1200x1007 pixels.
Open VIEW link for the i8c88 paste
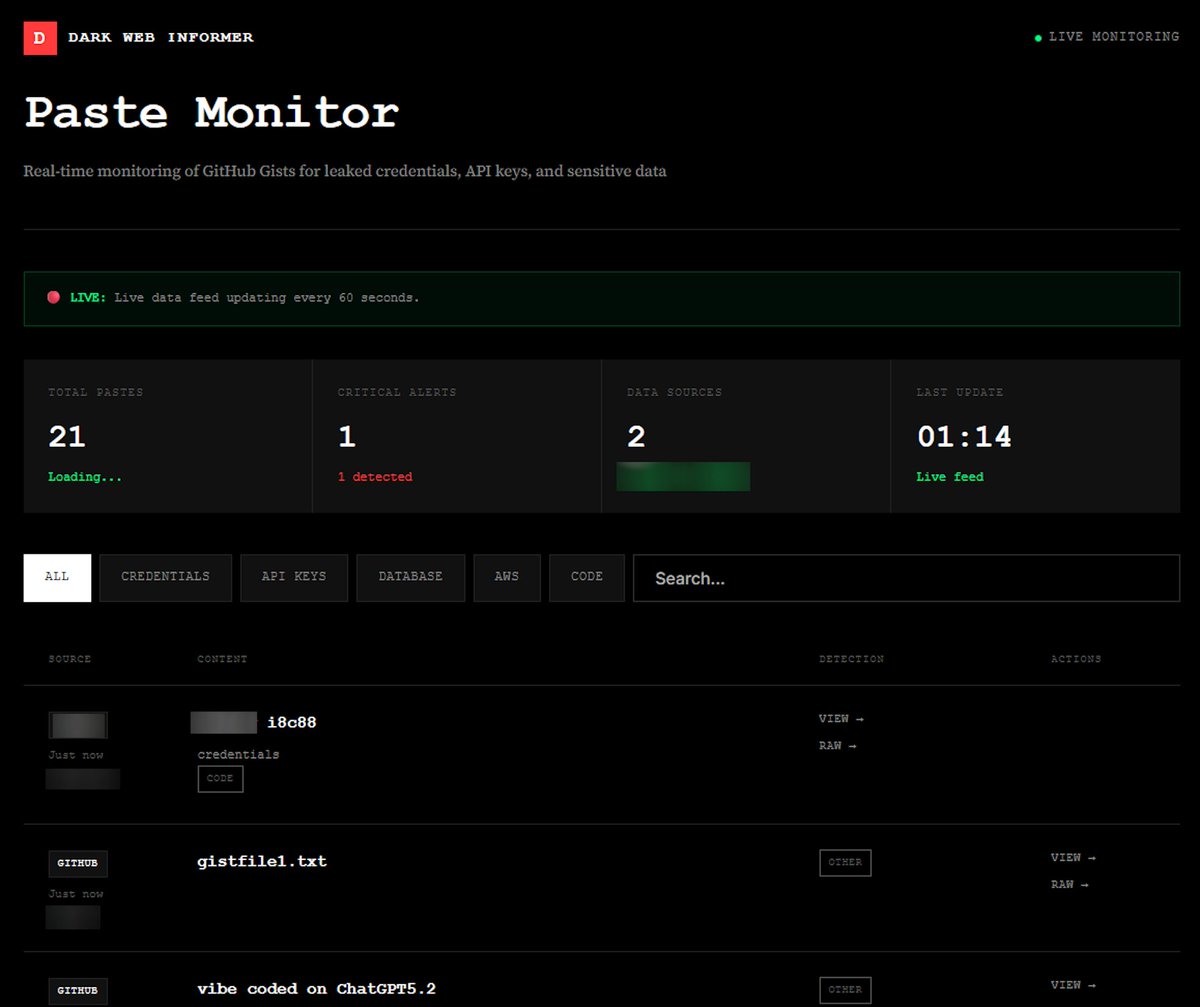[841, 719]
